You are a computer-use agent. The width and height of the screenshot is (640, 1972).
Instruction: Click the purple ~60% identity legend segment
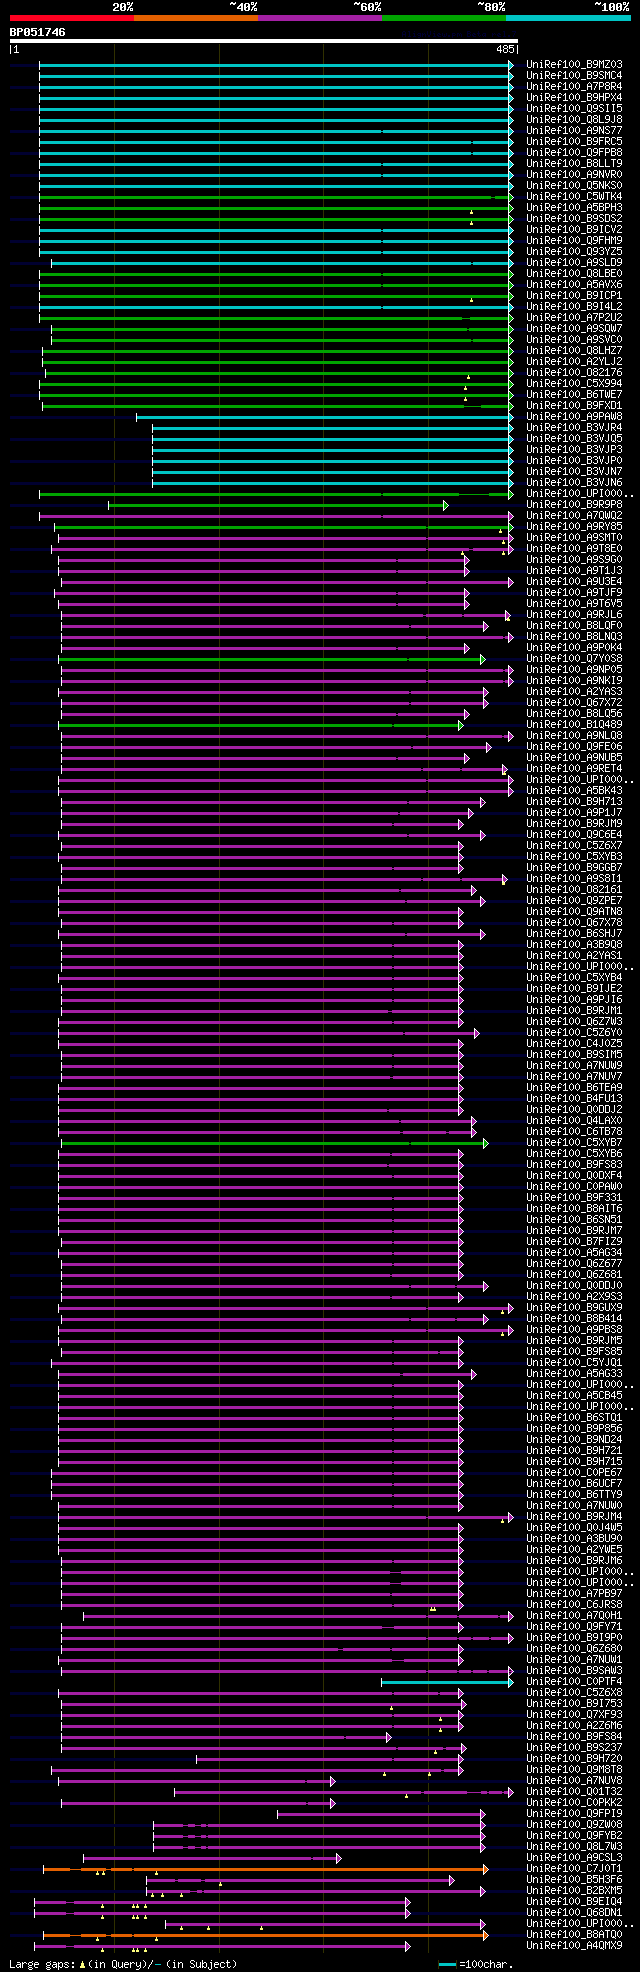tap(319, 18)
